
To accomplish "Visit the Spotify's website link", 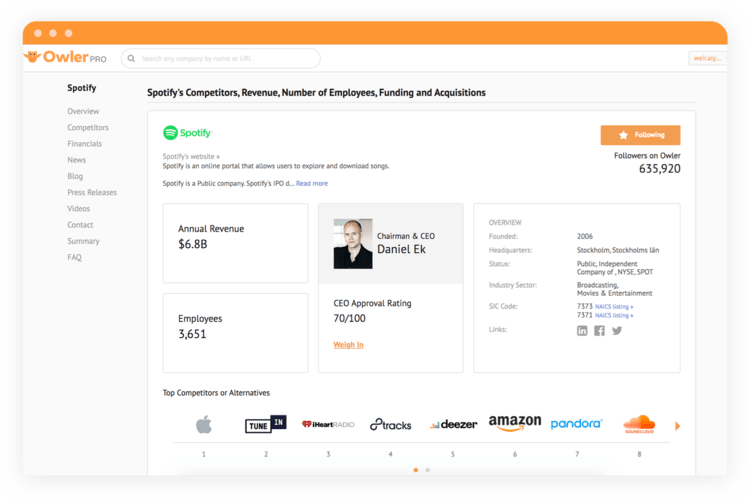I will 191,156.
